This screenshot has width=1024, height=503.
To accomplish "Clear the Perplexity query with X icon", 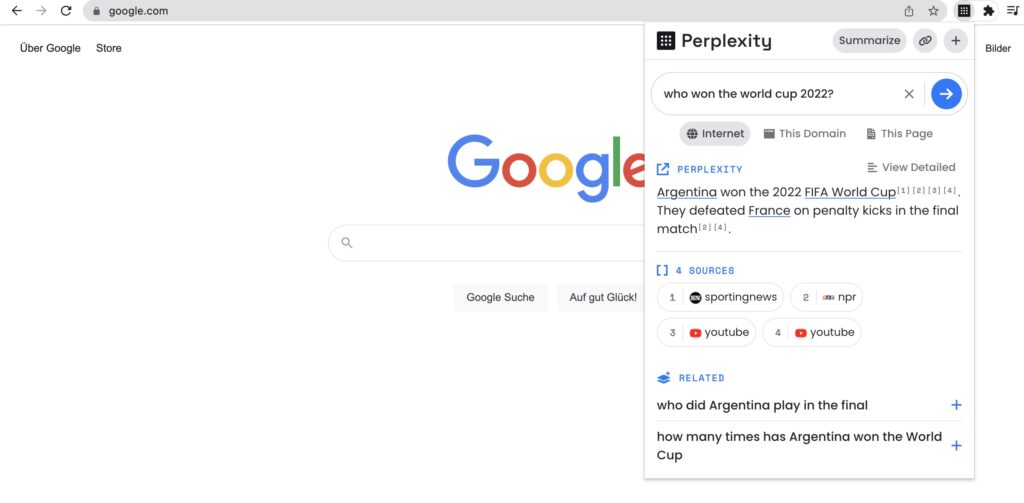I will coord(908,94).
